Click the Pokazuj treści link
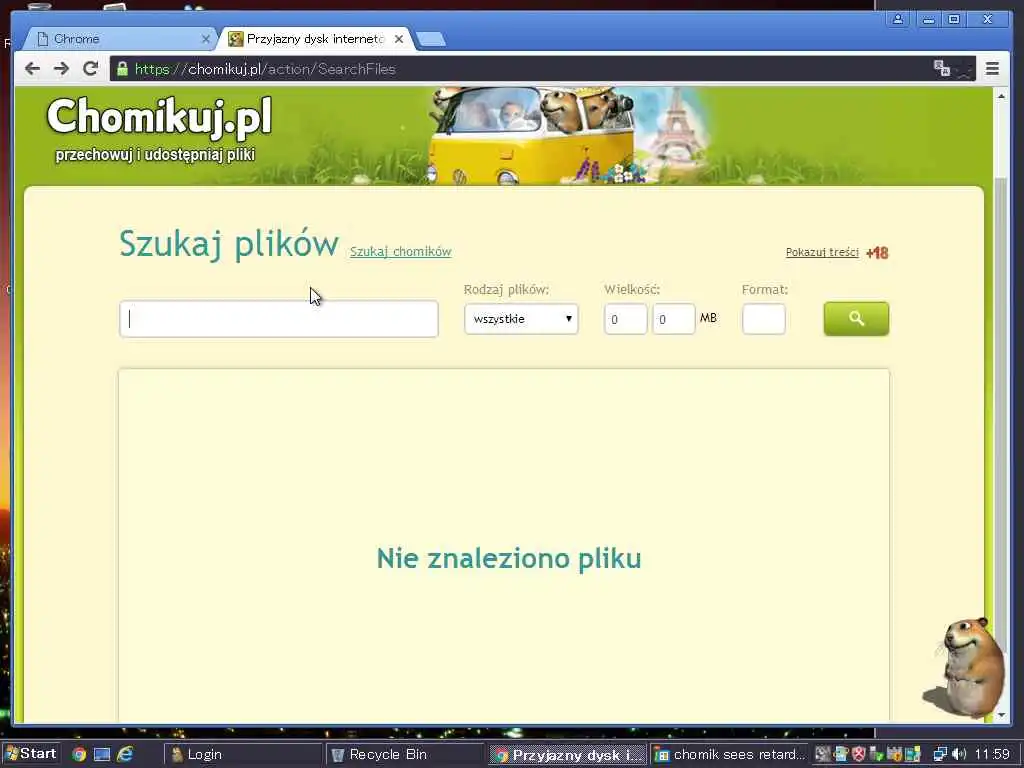Screen dimensions: 1024x768 pos(822,252)
